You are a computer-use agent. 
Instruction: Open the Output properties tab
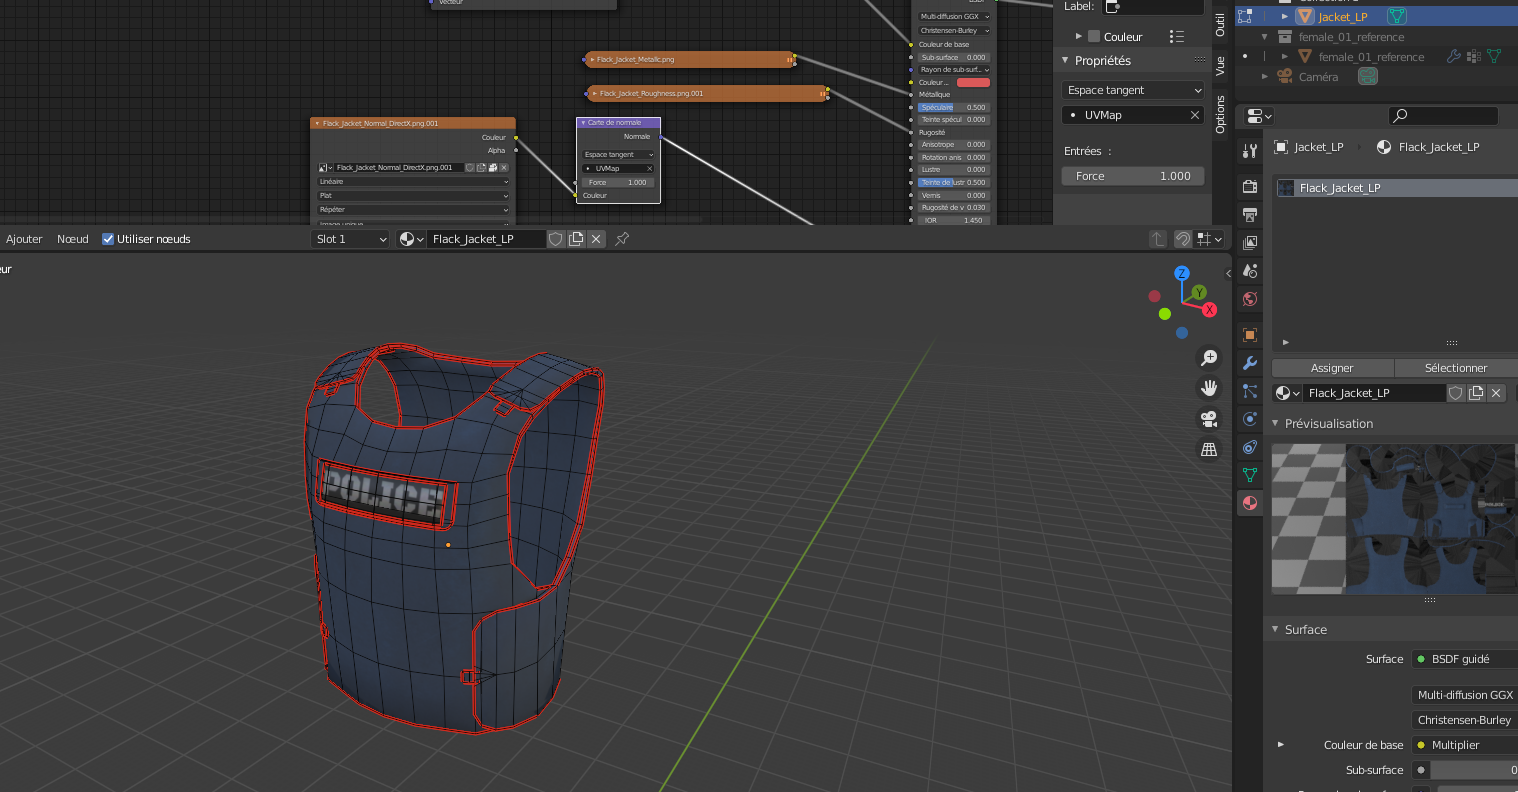click(x=1250, y=214)
